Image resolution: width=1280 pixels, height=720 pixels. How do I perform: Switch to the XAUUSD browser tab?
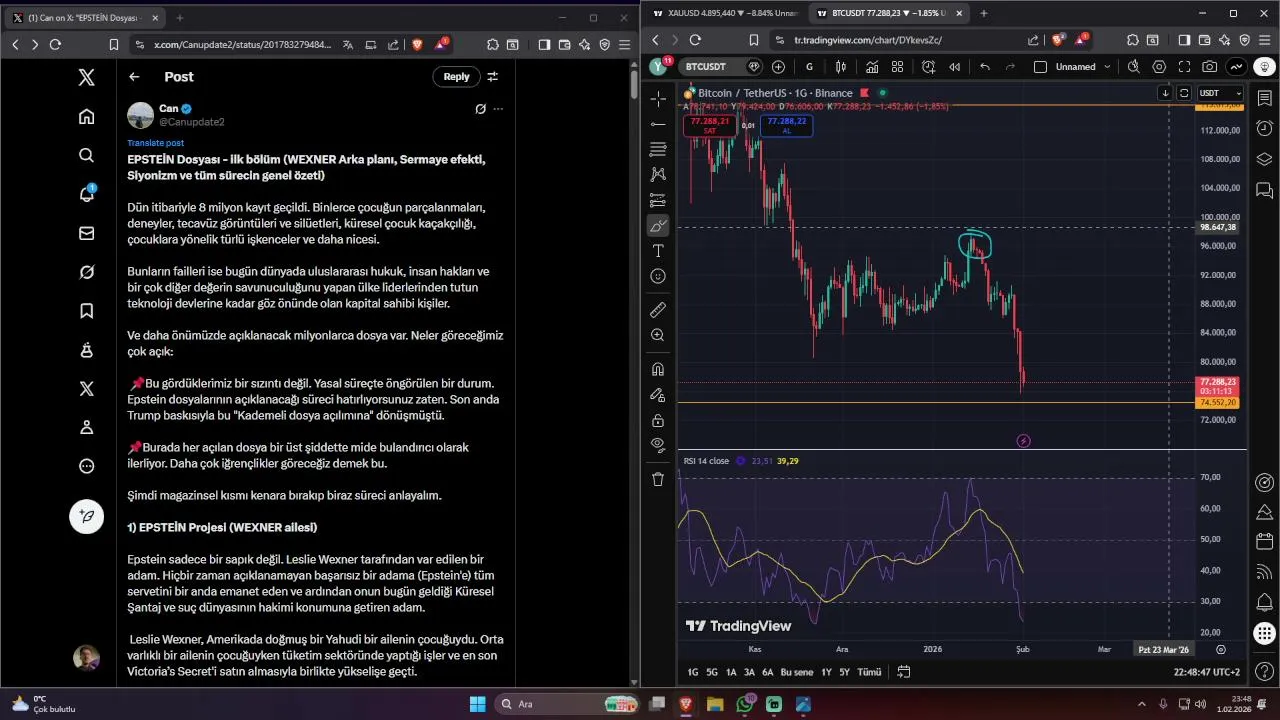724,14
